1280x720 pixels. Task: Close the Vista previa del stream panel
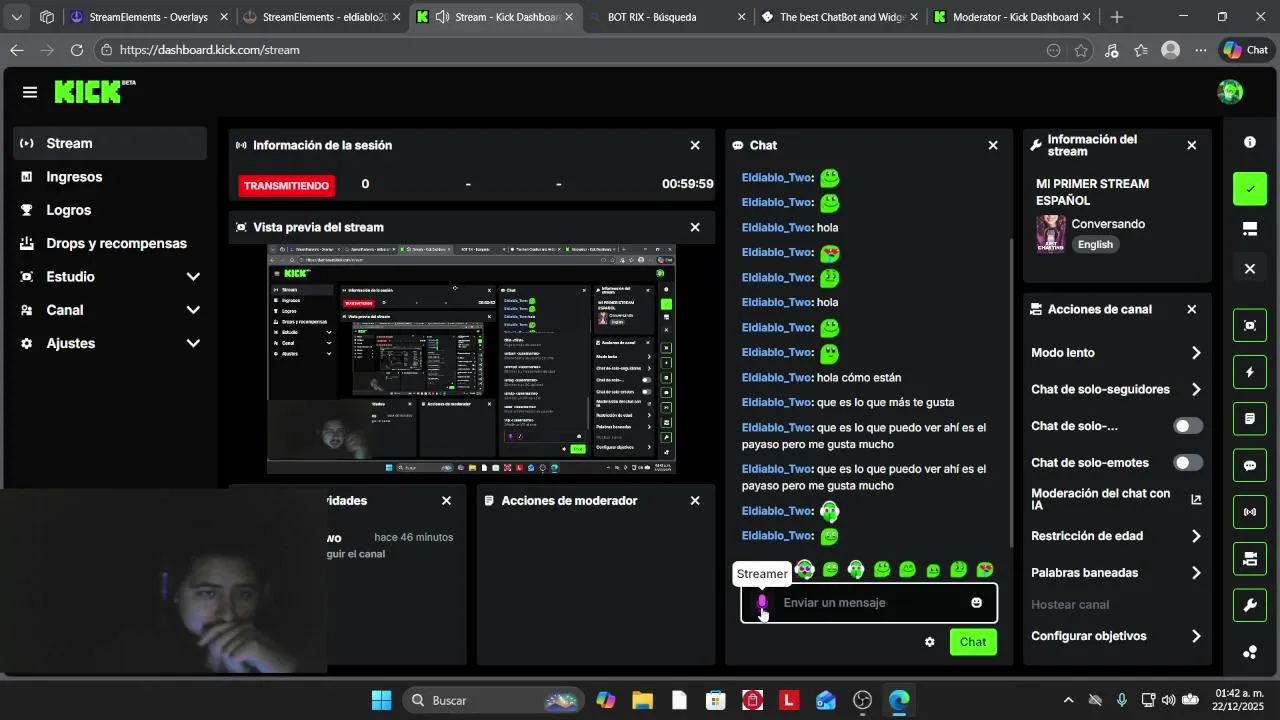695,227
